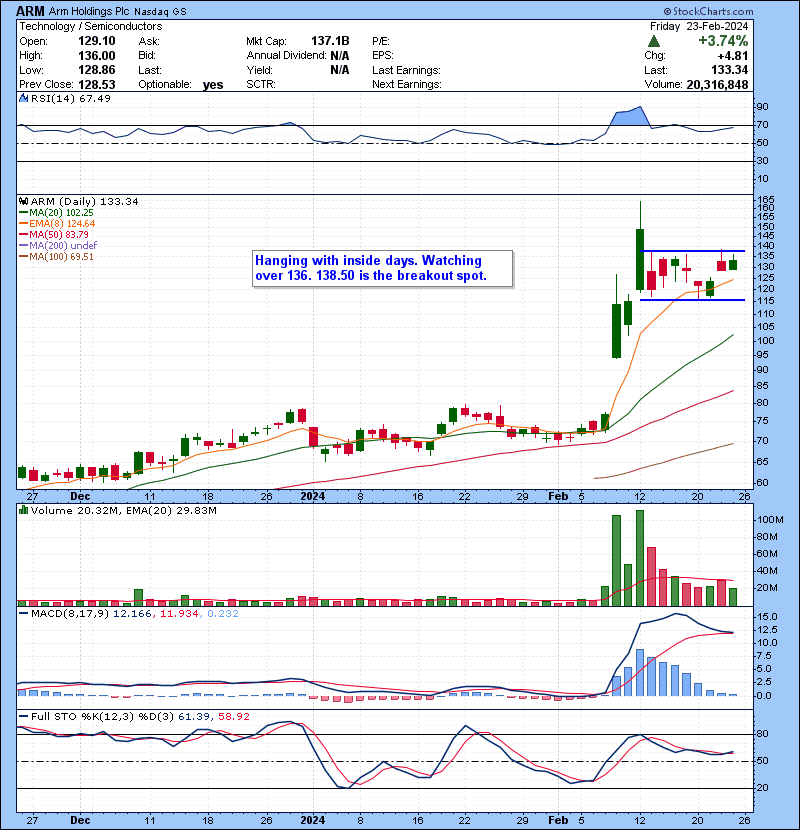Click the +3.74% percent change

click(723, 41)
